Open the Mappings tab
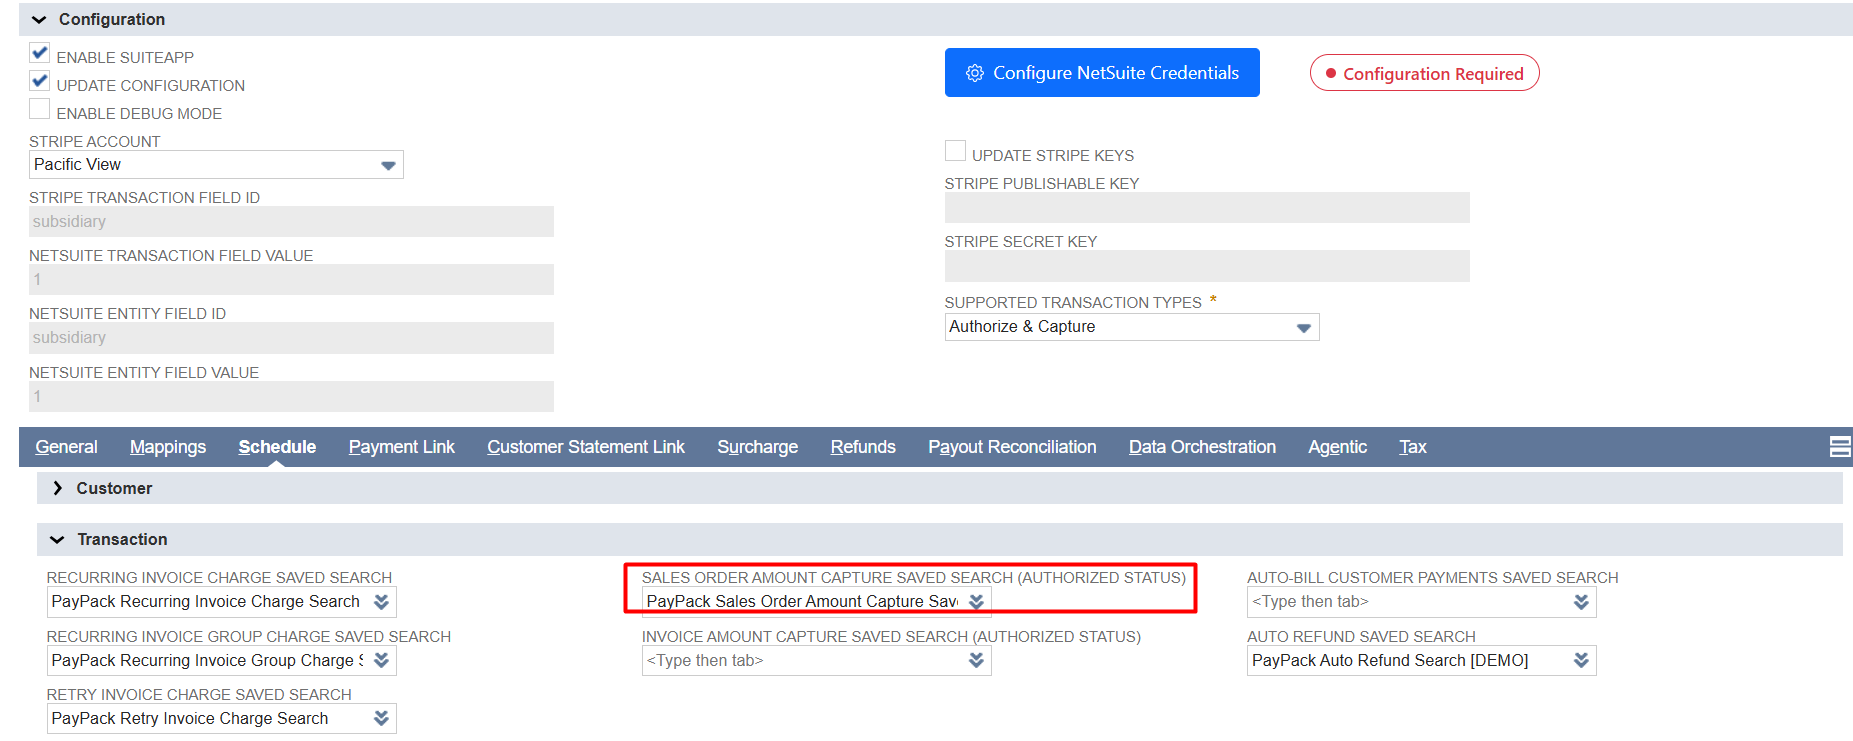This screenshot has width=1853, height=741. tap(168, 447)
